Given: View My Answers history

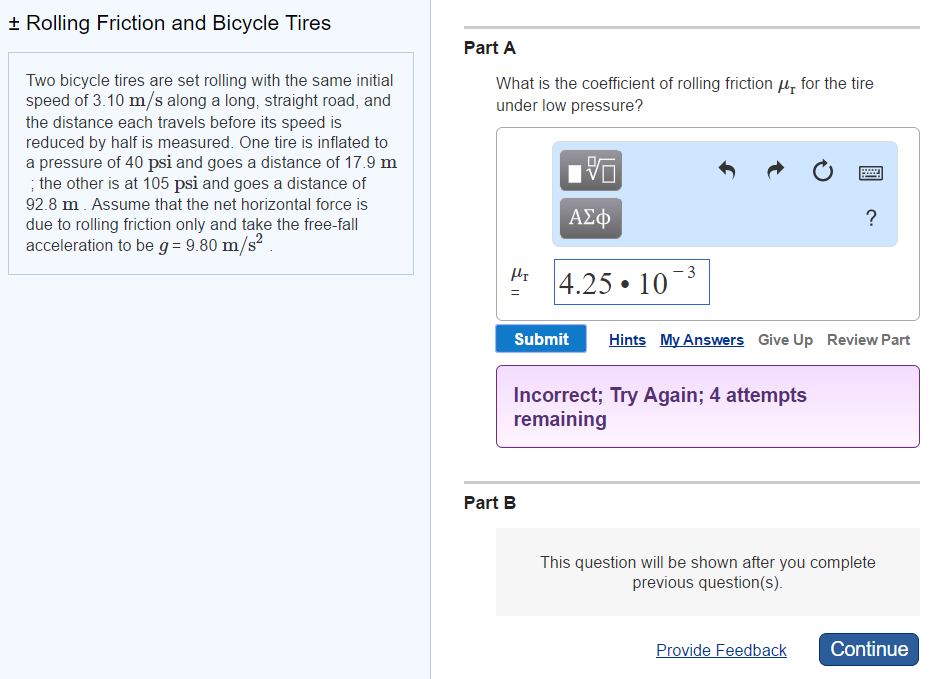Looking at the screenshot, I should point(701,340).
